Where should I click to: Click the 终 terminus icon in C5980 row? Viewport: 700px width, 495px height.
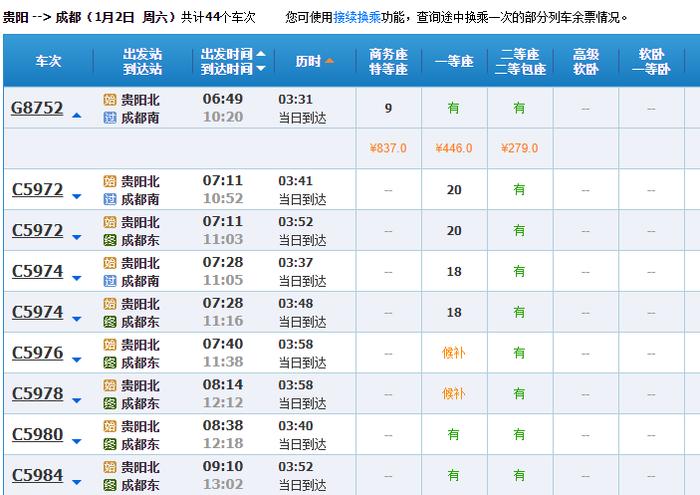[110, 444]
